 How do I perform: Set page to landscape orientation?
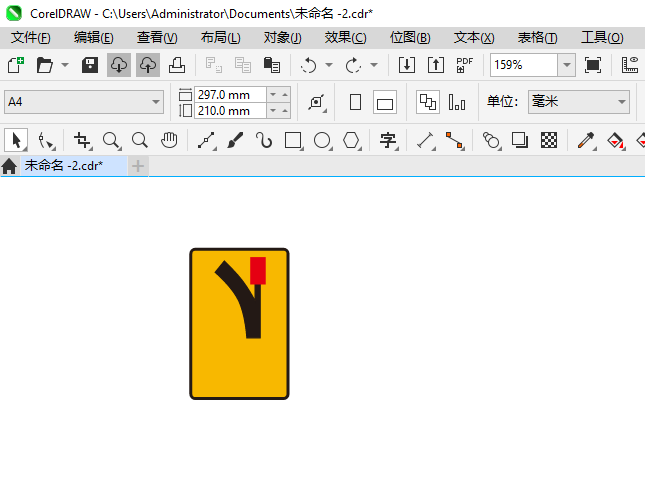[385, 102]
